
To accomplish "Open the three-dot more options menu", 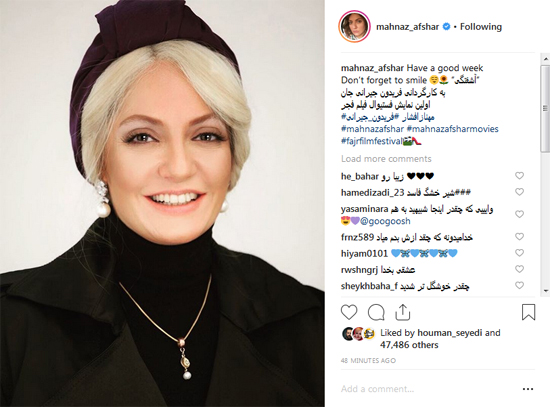I will click(x=528, y=389).
